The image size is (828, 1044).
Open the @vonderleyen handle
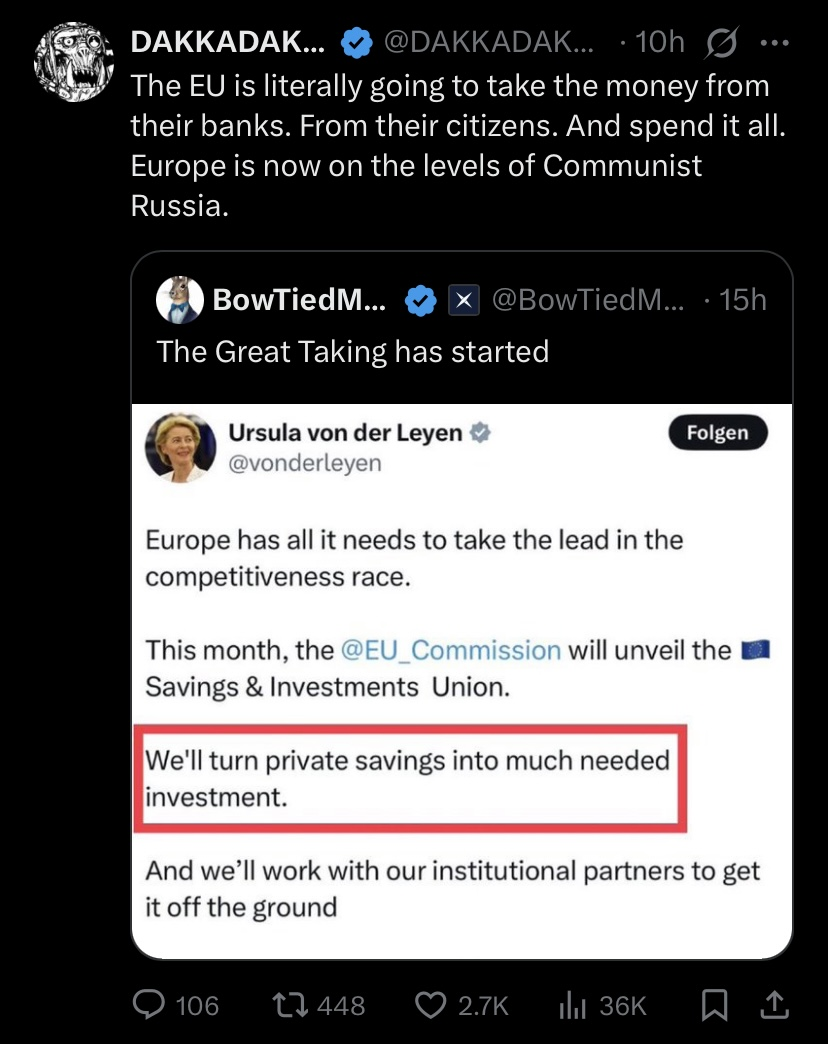click(x=305, y=464)
